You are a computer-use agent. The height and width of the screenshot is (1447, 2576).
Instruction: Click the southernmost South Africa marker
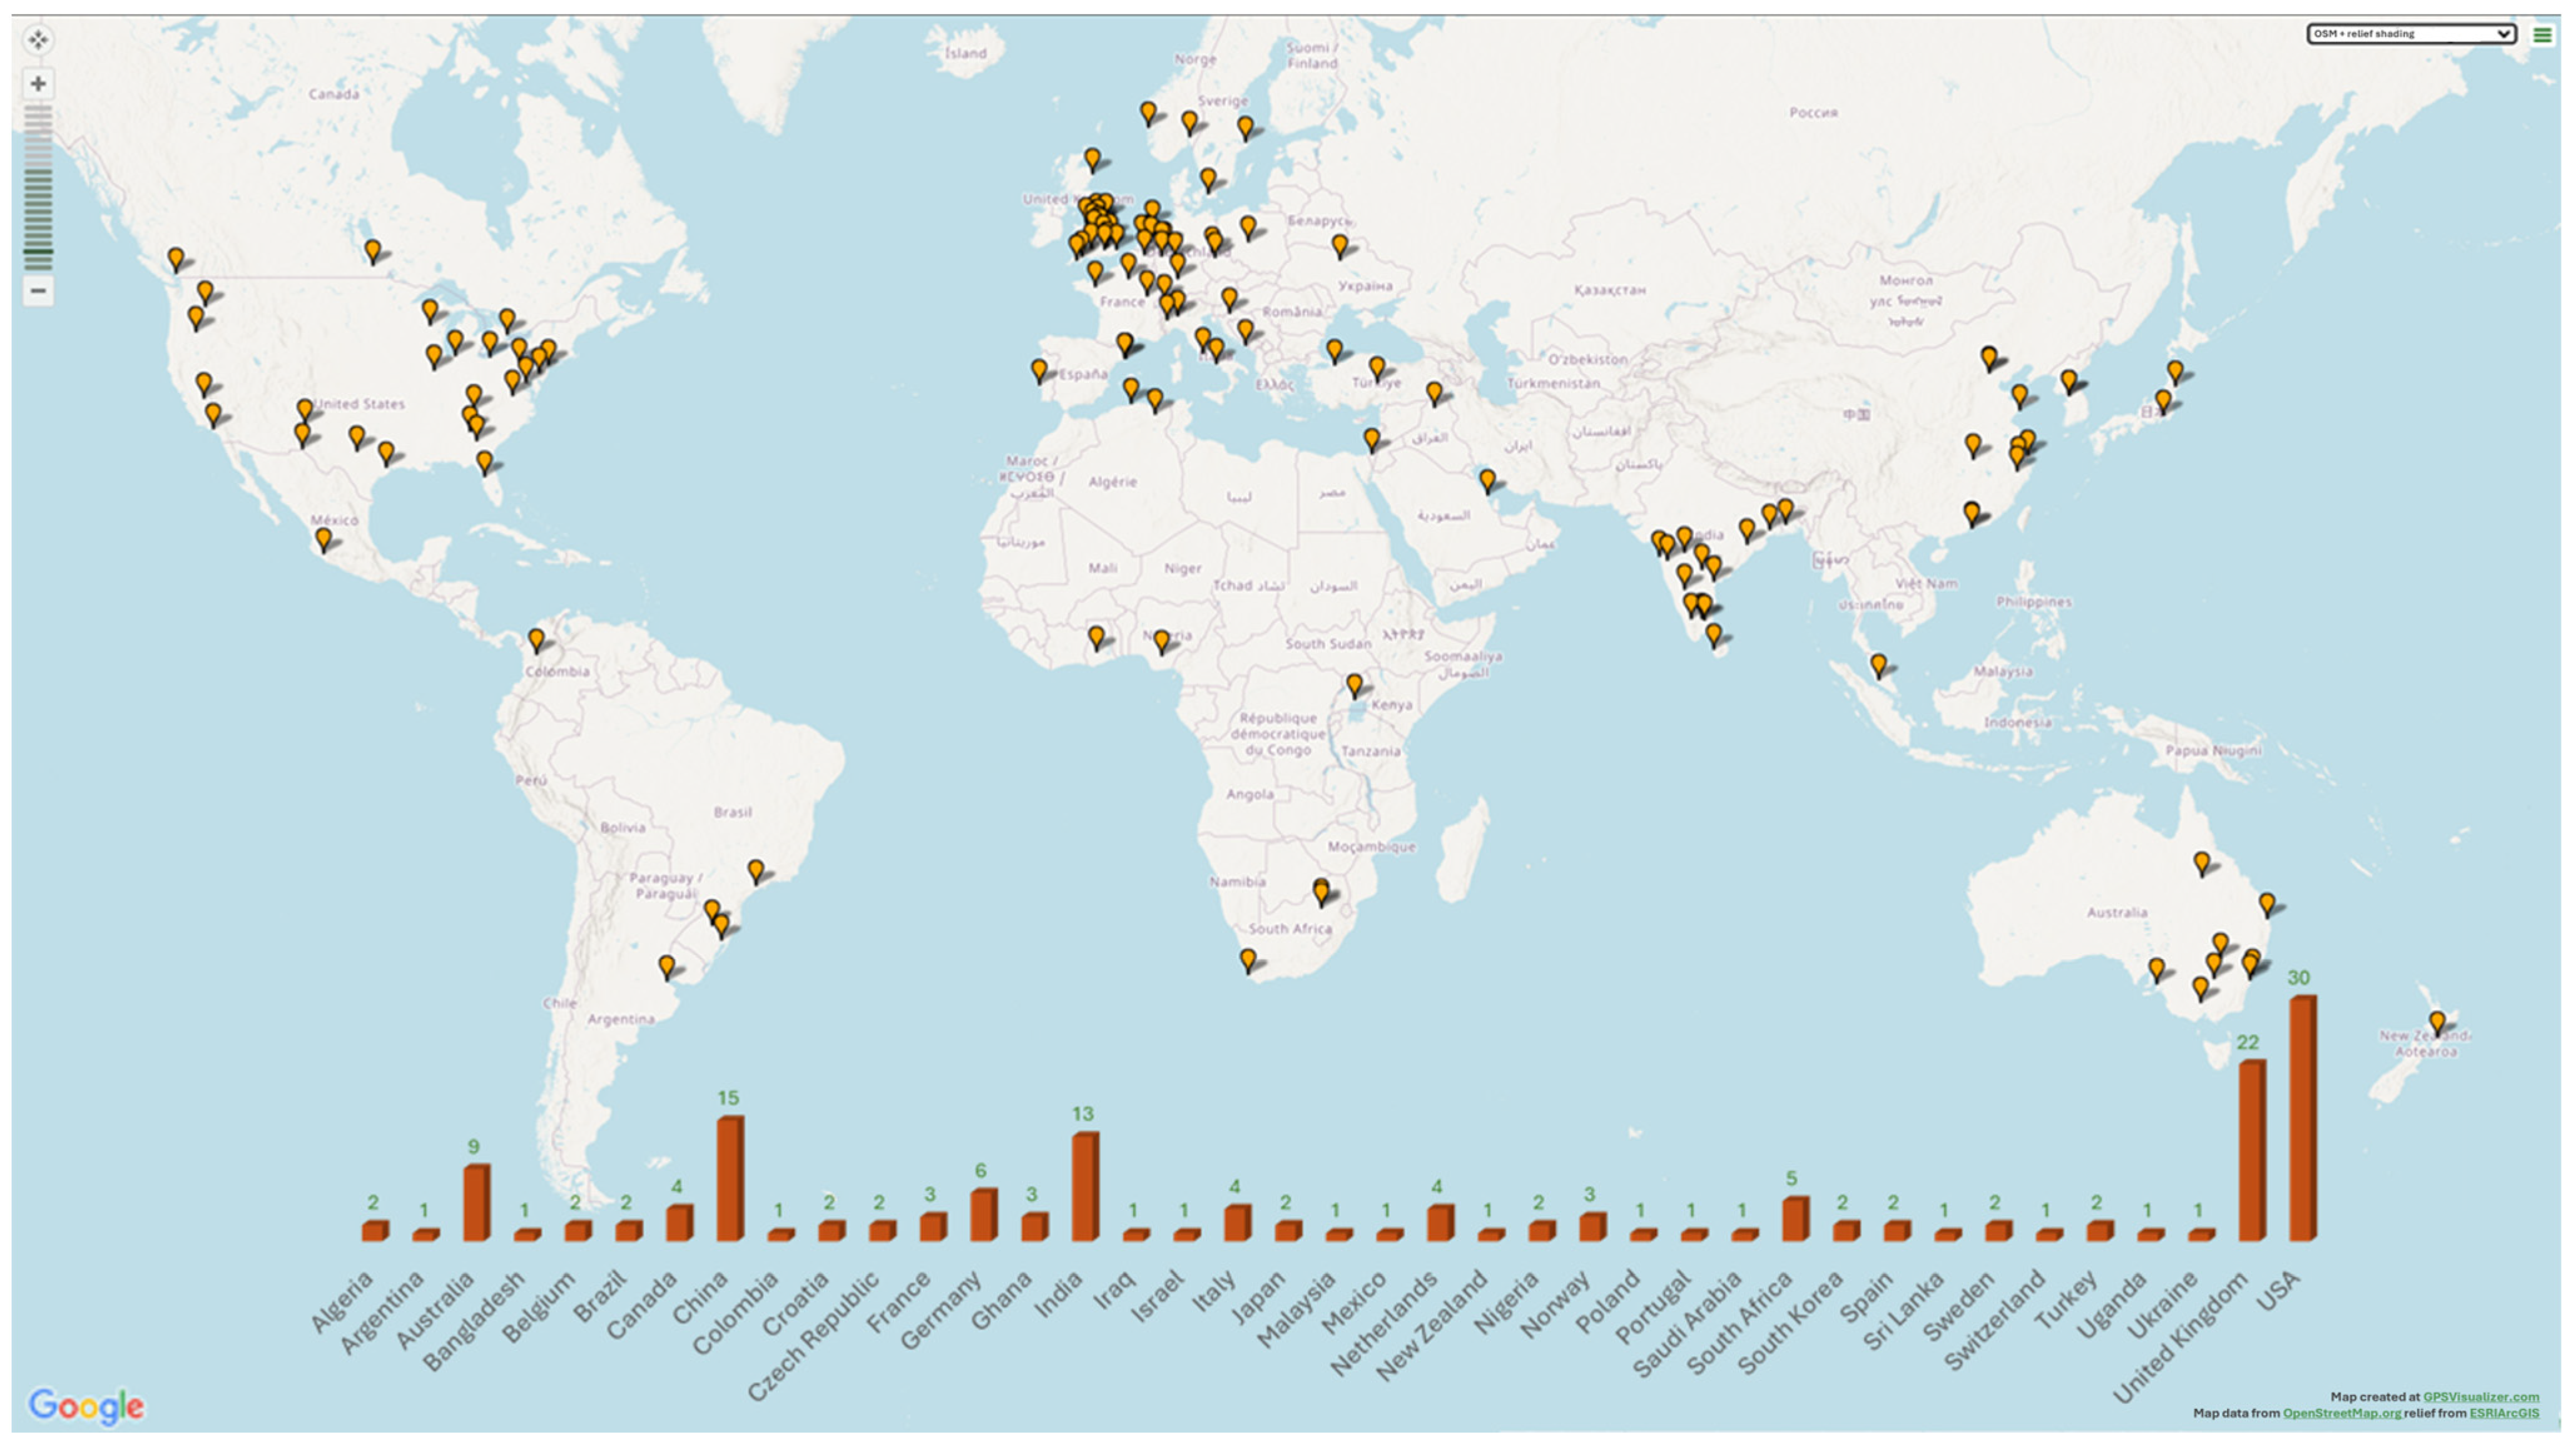tap(1247, 958)
